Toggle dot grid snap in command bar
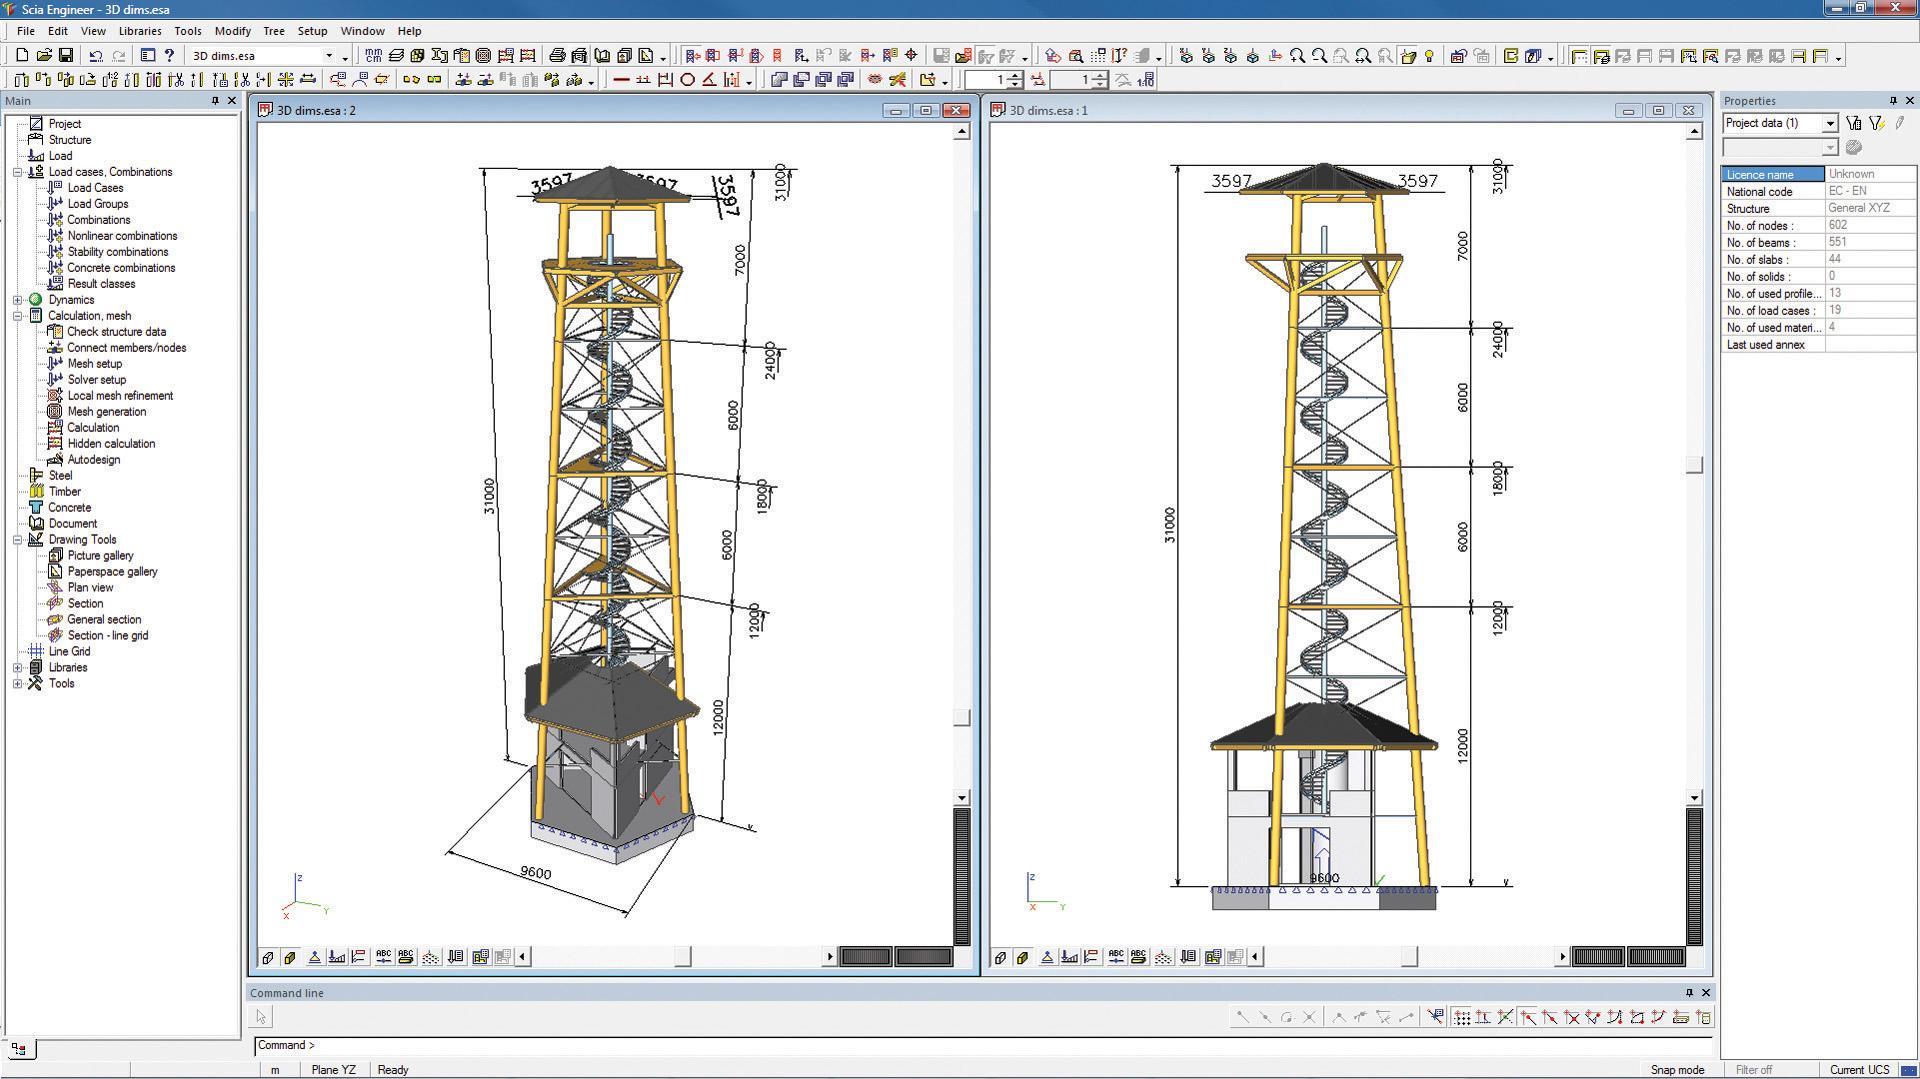 pos(1462,1018)
